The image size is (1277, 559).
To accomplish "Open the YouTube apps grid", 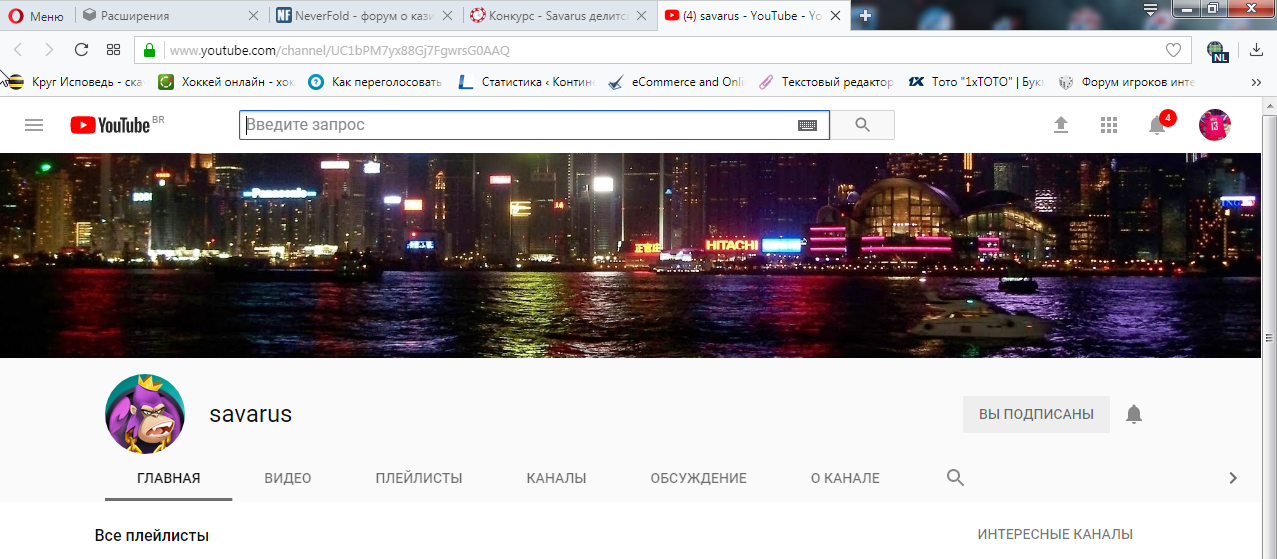I will (x=1108, y=125).
